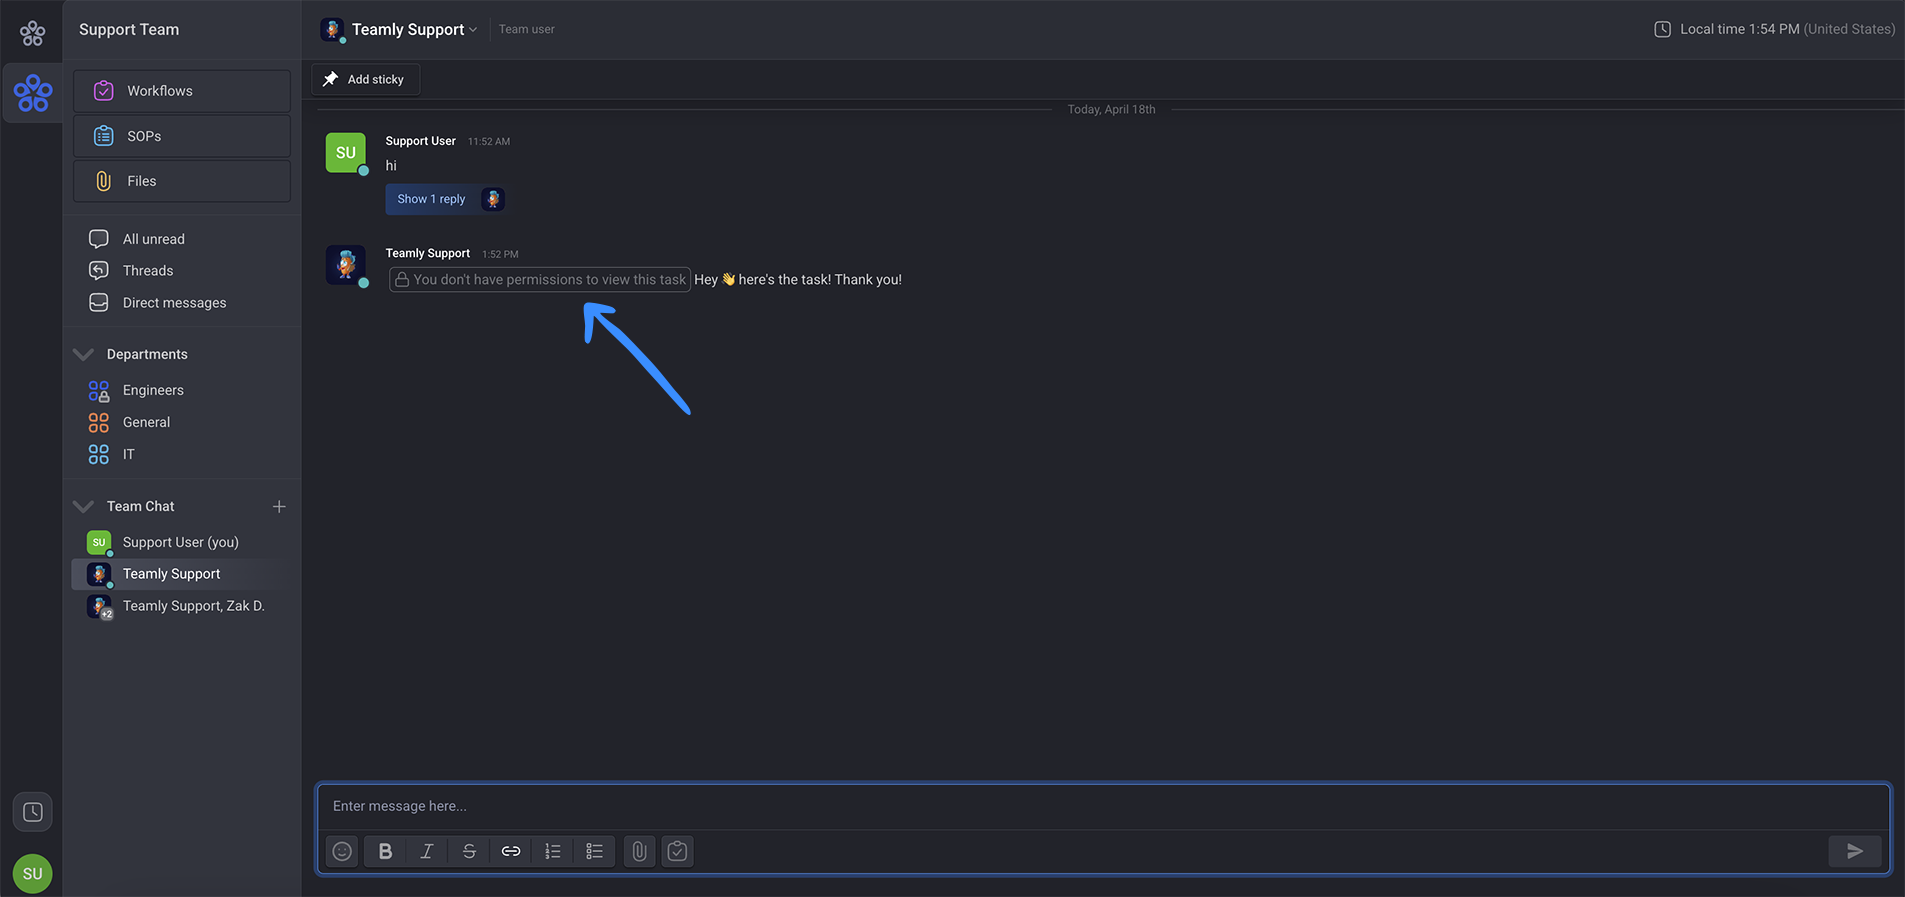Click the Threads reply bubble icon
1905x897 pixels.
coord(99,271)
